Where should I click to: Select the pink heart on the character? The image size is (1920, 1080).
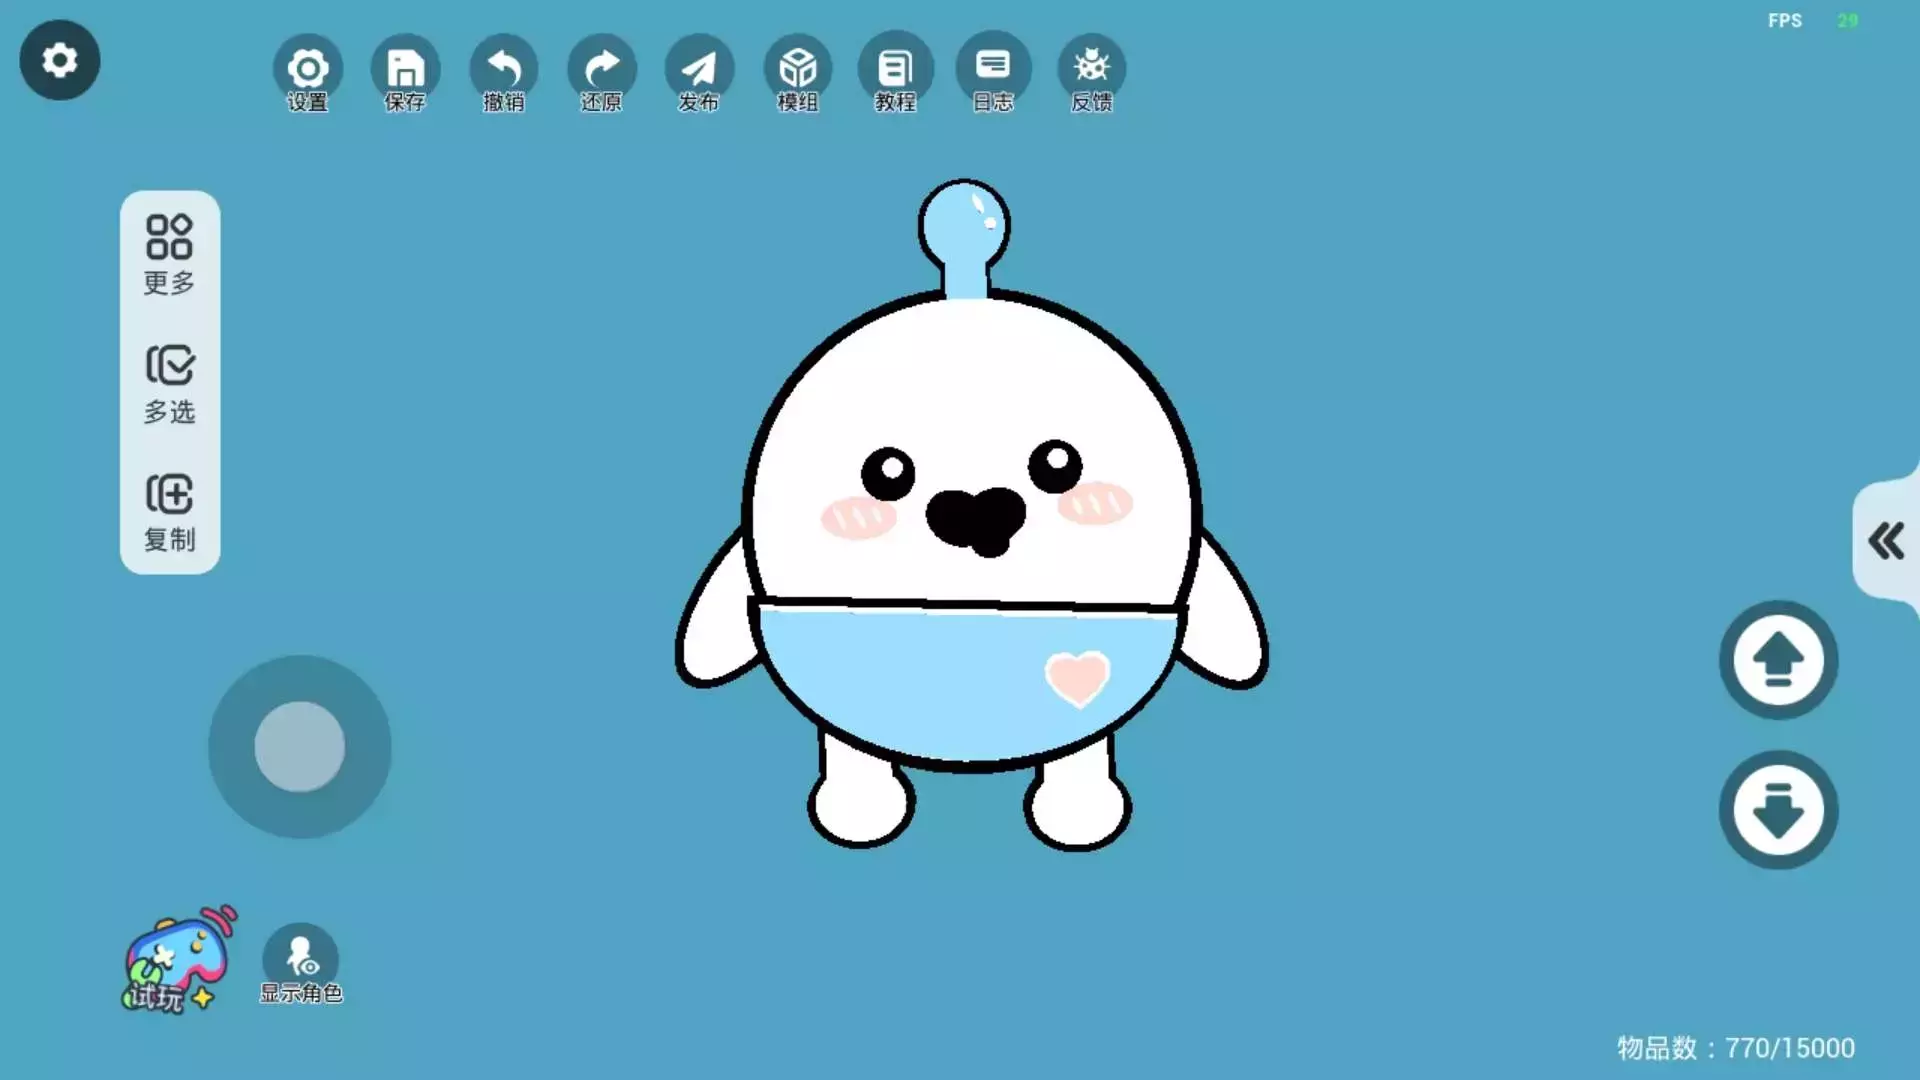click(x=1077, y=677)
